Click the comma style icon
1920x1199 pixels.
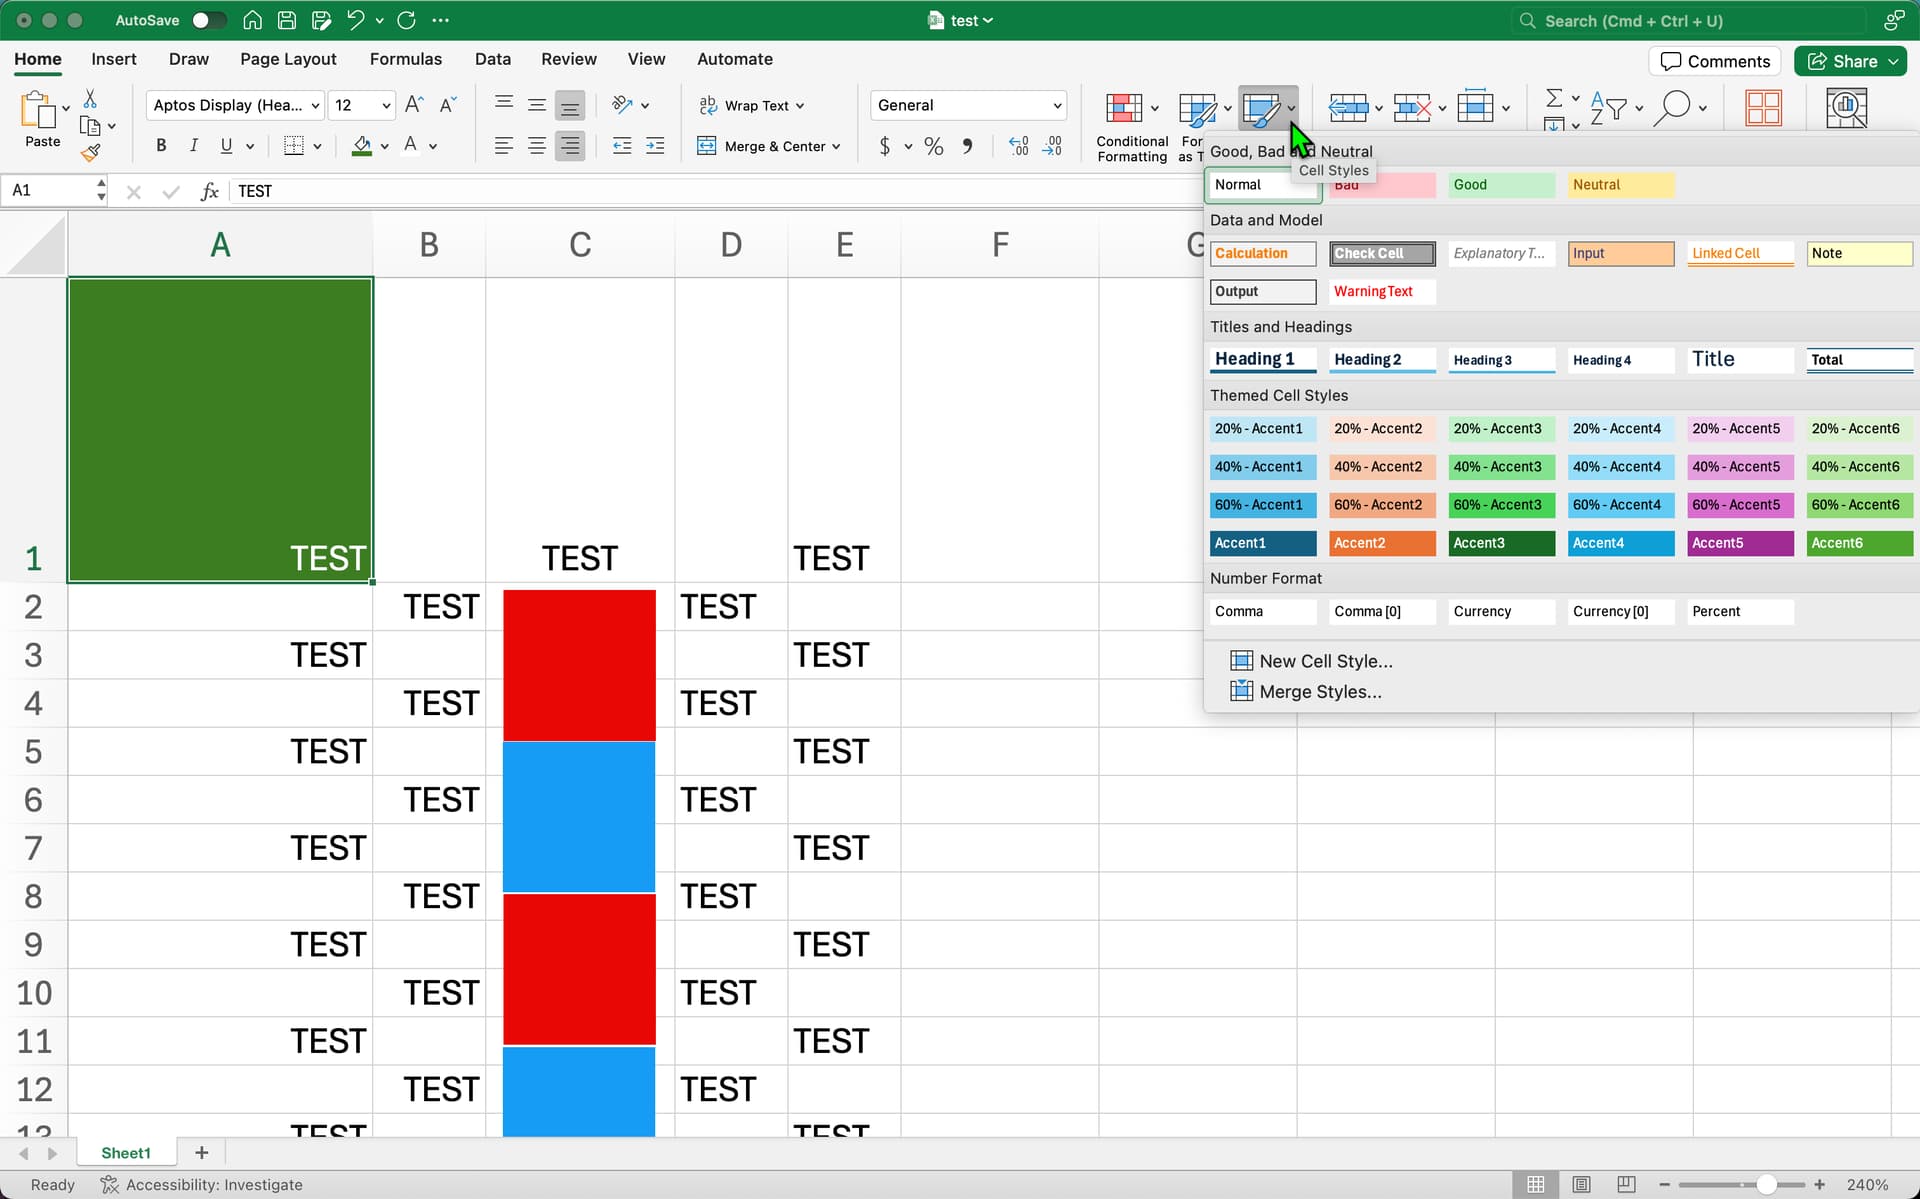pyautogui.click(x=967, y=147)
